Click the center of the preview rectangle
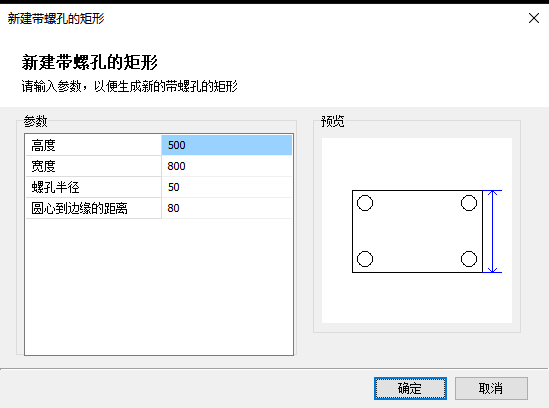 (x=417, y=231)
